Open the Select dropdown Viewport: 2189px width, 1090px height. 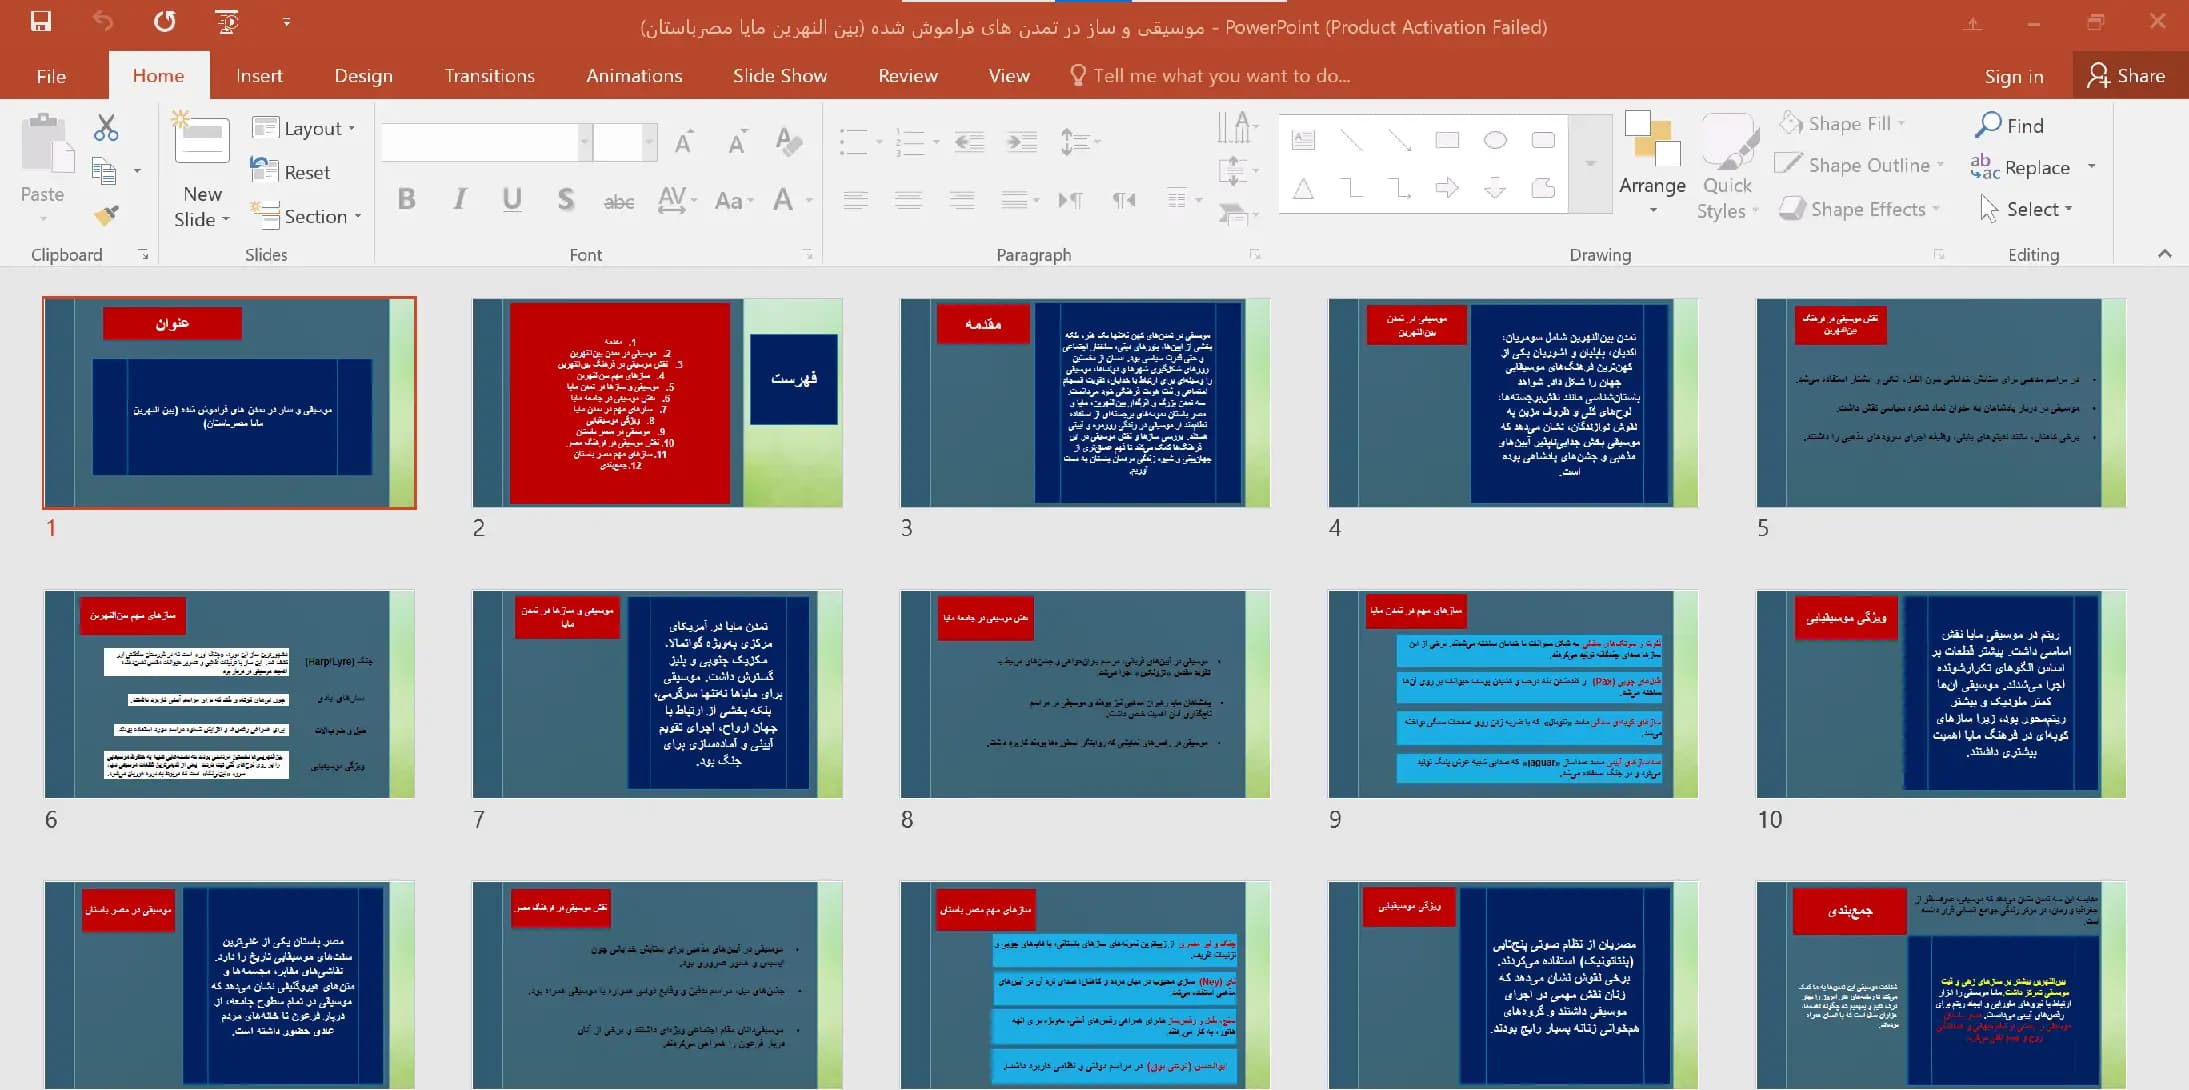2026,209
